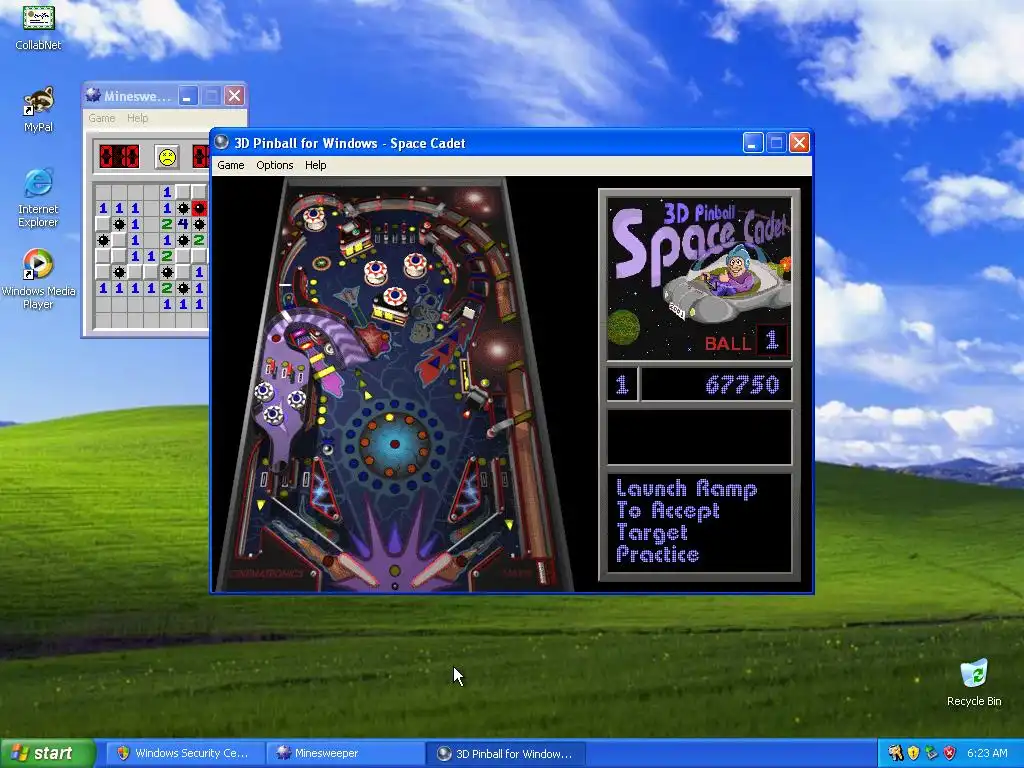This screenshot has height=768, width=1024.
Task: Click the Minesweeper mine counter display
Action: 119,157
